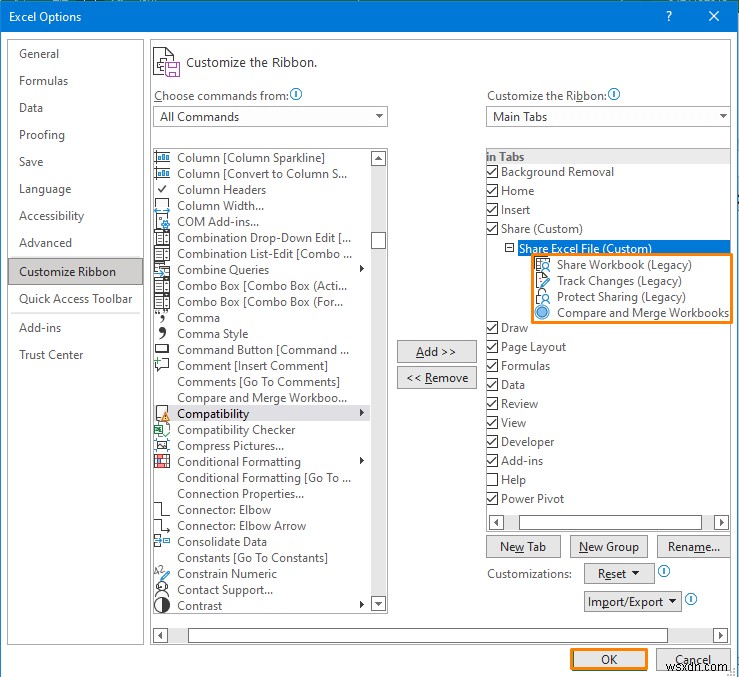
Task: Click the Constrain Numeric icon
Action: (162, 573)
